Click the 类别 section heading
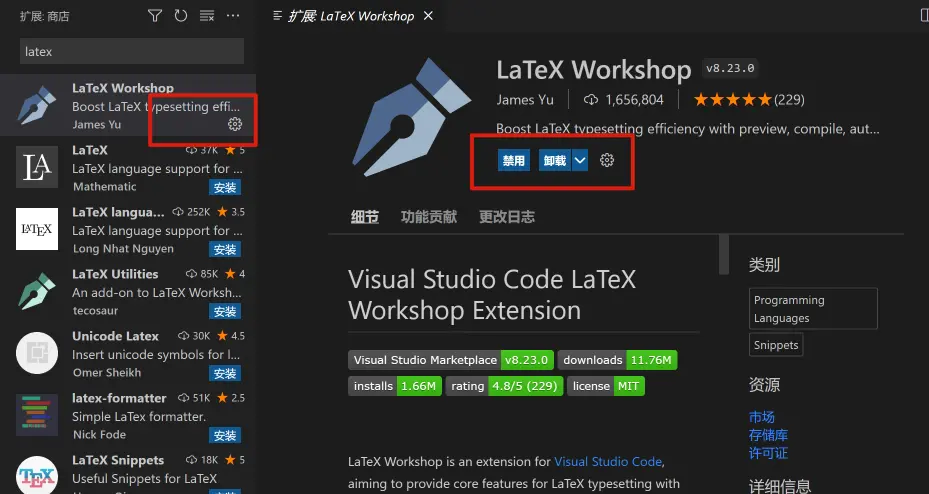The height and width of the screenshot is (494, 929). [764, 264]
